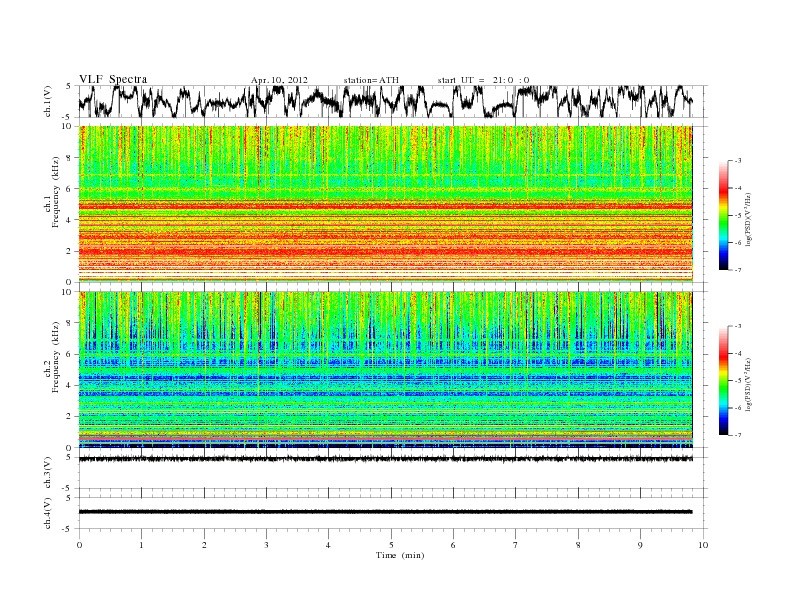This screenshot has height=612, width=792.
Task: Click the ch.2 frequency axis '6' tick label
Action: click(x=69, y=354)
